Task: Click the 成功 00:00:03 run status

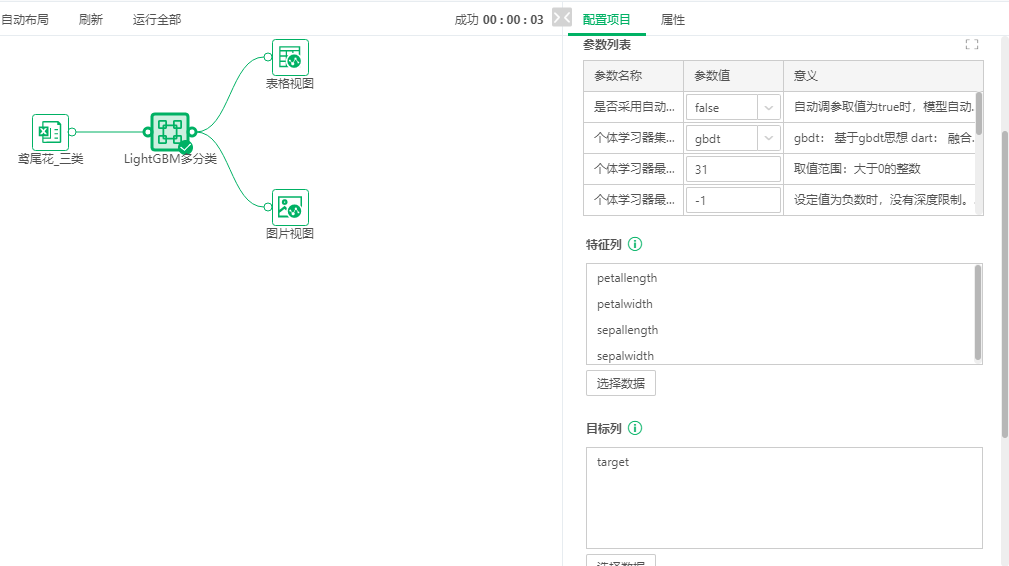Action: pos(499,20)
